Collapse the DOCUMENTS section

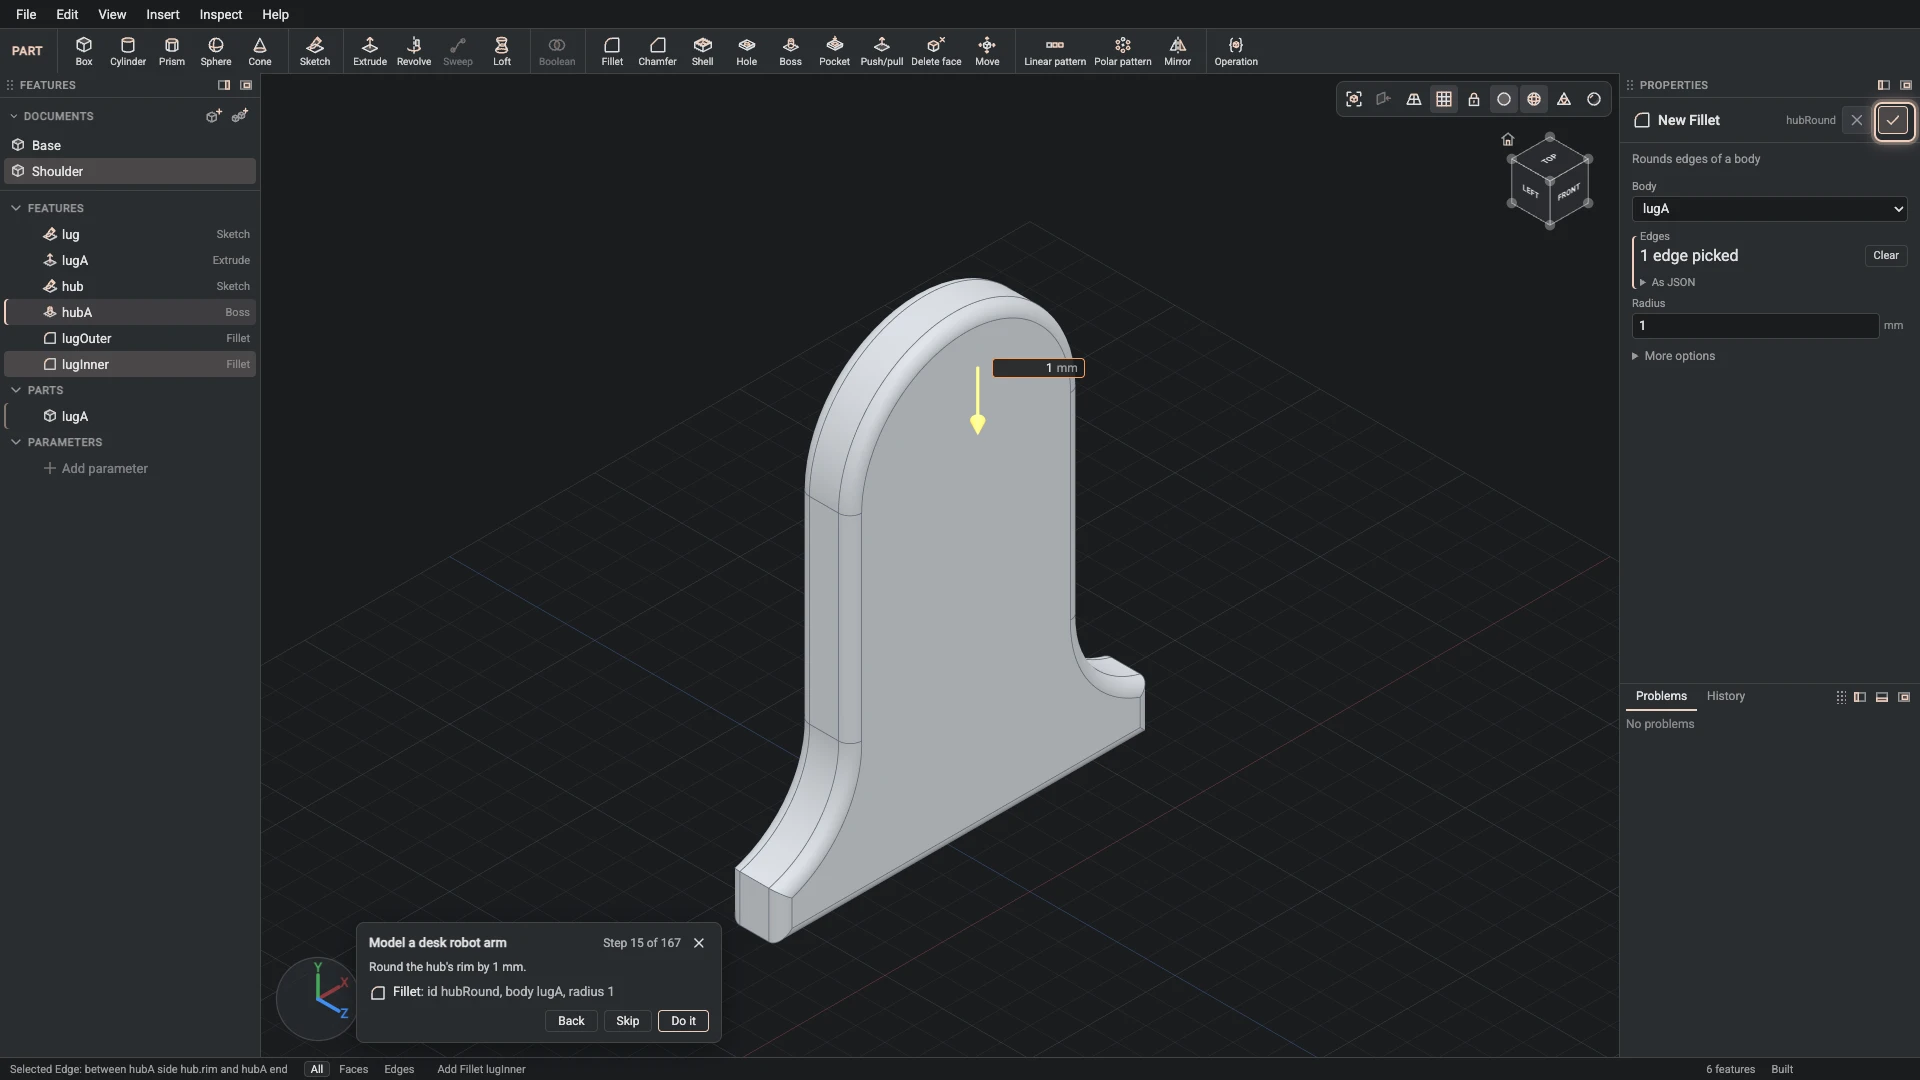coord(14,116)
